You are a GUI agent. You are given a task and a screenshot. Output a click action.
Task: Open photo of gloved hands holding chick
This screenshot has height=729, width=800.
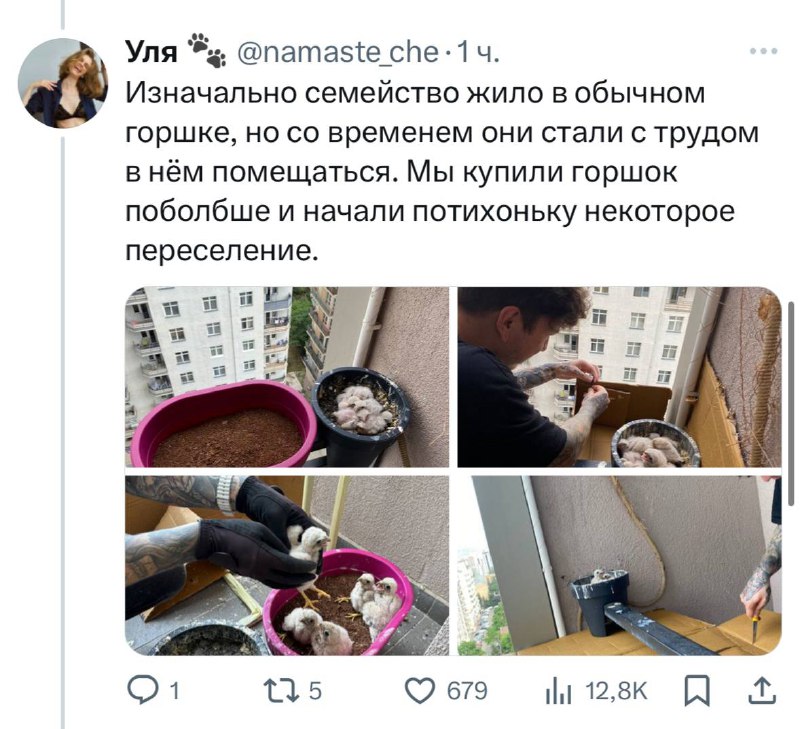point(287,566)
